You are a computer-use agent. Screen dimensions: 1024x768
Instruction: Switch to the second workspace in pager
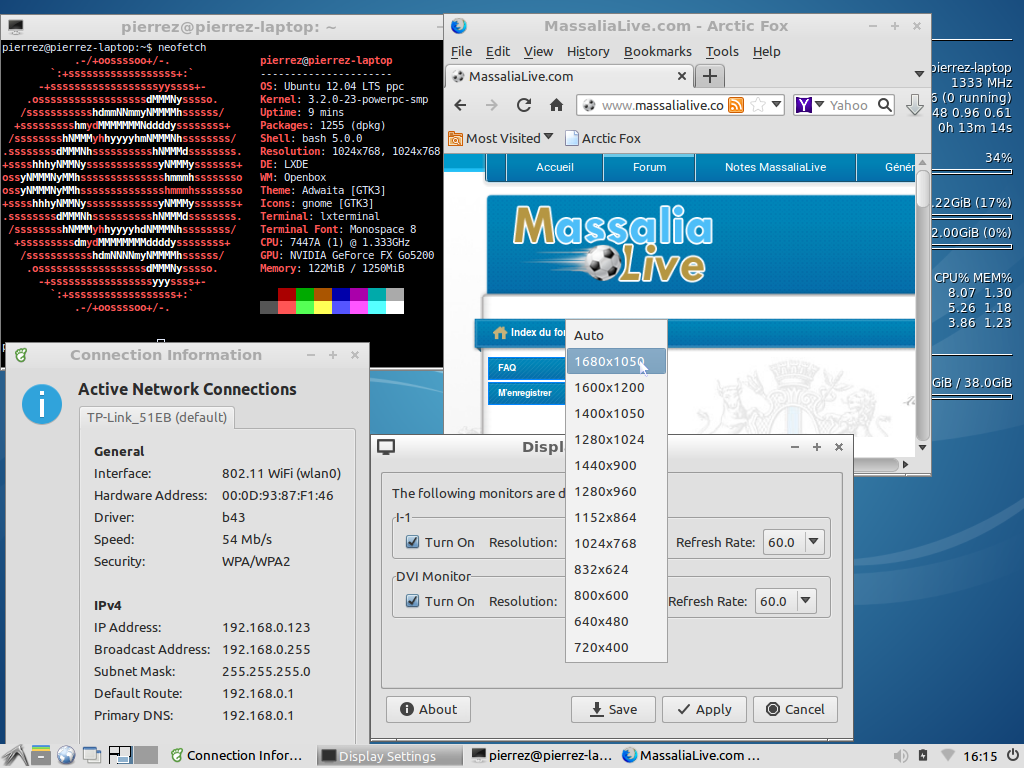point(146,756)
